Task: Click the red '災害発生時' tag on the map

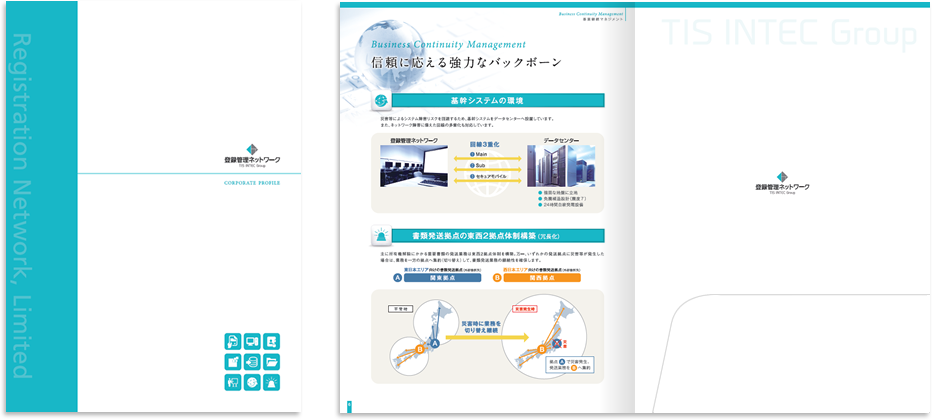Action: (x=524, y=309)
